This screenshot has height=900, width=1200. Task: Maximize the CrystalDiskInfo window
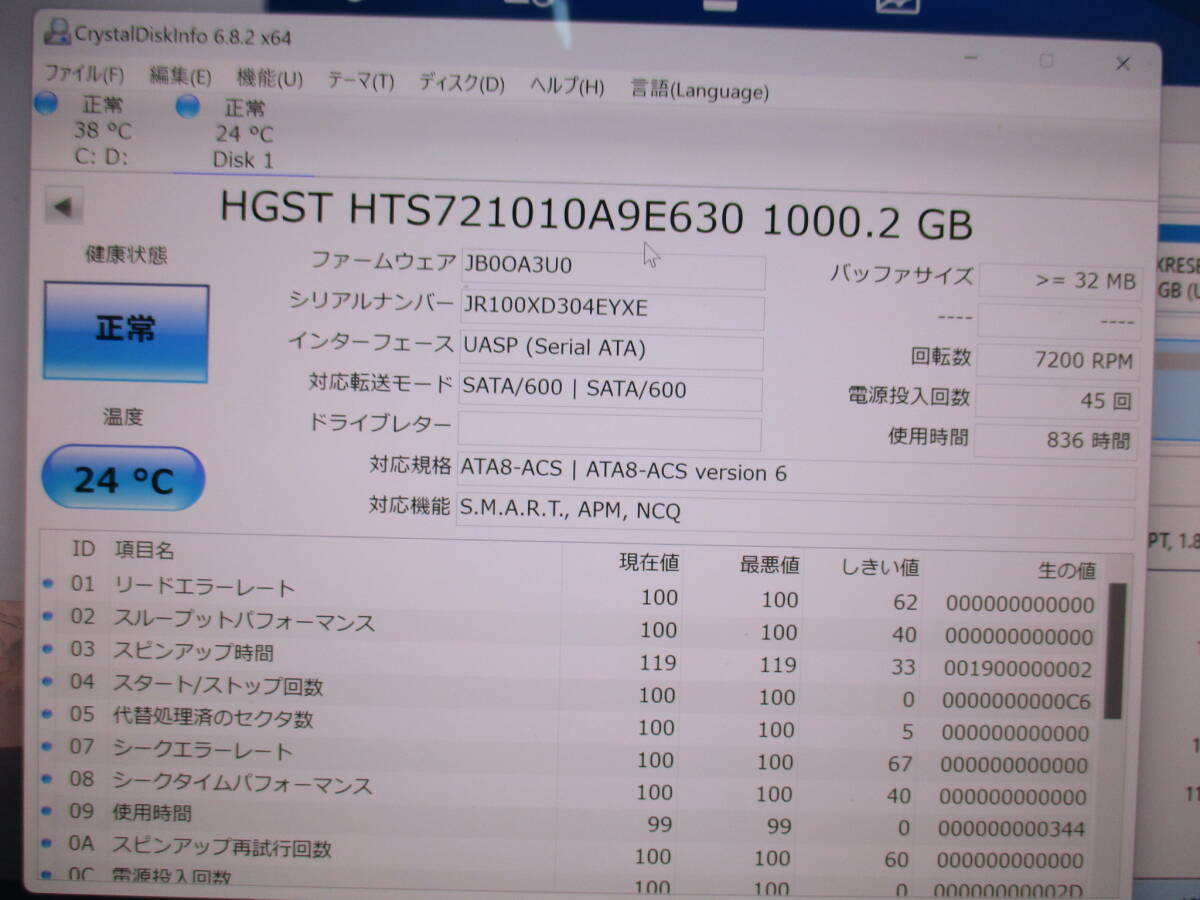(x=1046, y=61)
